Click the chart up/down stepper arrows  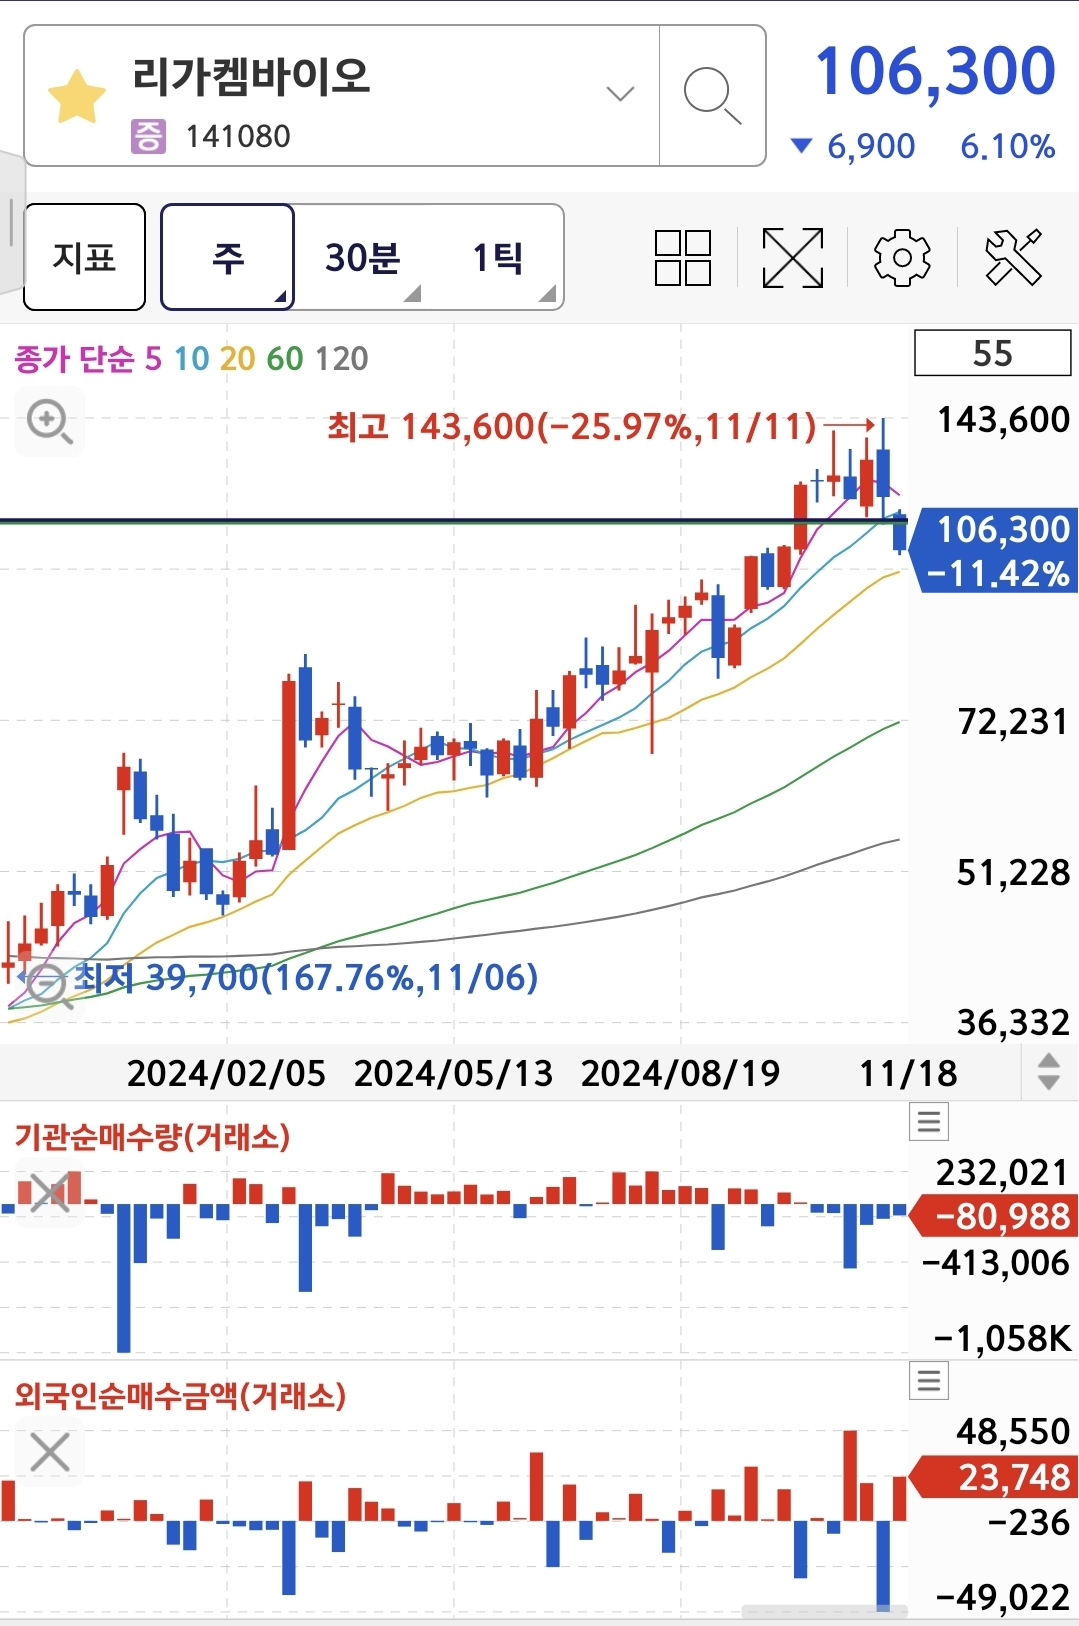[x=1049, y=1072]
